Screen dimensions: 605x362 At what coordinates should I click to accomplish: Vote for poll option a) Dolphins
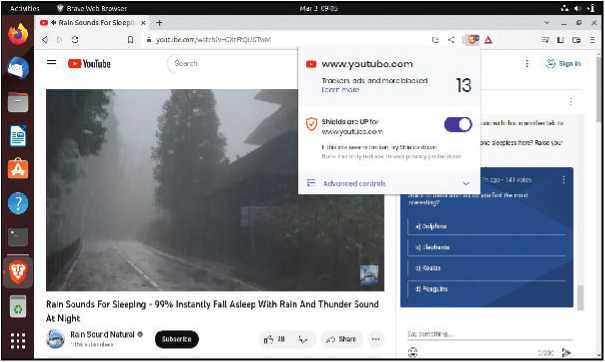487,227
